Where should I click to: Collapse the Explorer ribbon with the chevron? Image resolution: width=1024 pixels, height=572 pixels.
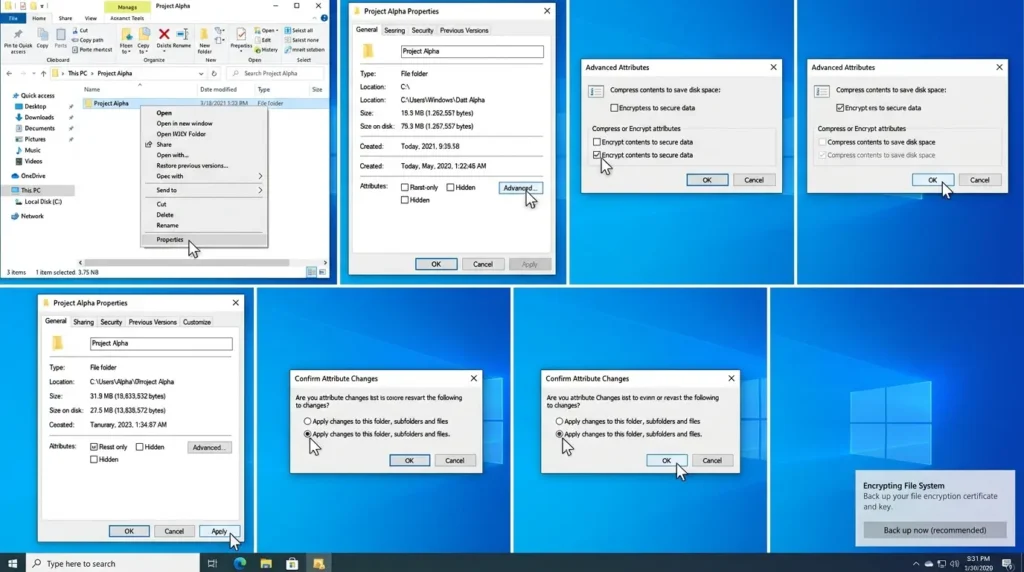pyautogui.click(x=315, y=18)
